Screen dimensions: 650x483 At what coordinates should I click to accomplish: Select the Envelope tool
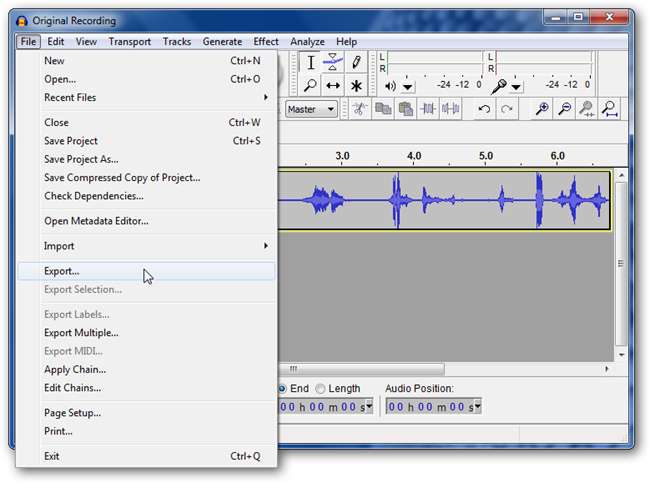333,62
